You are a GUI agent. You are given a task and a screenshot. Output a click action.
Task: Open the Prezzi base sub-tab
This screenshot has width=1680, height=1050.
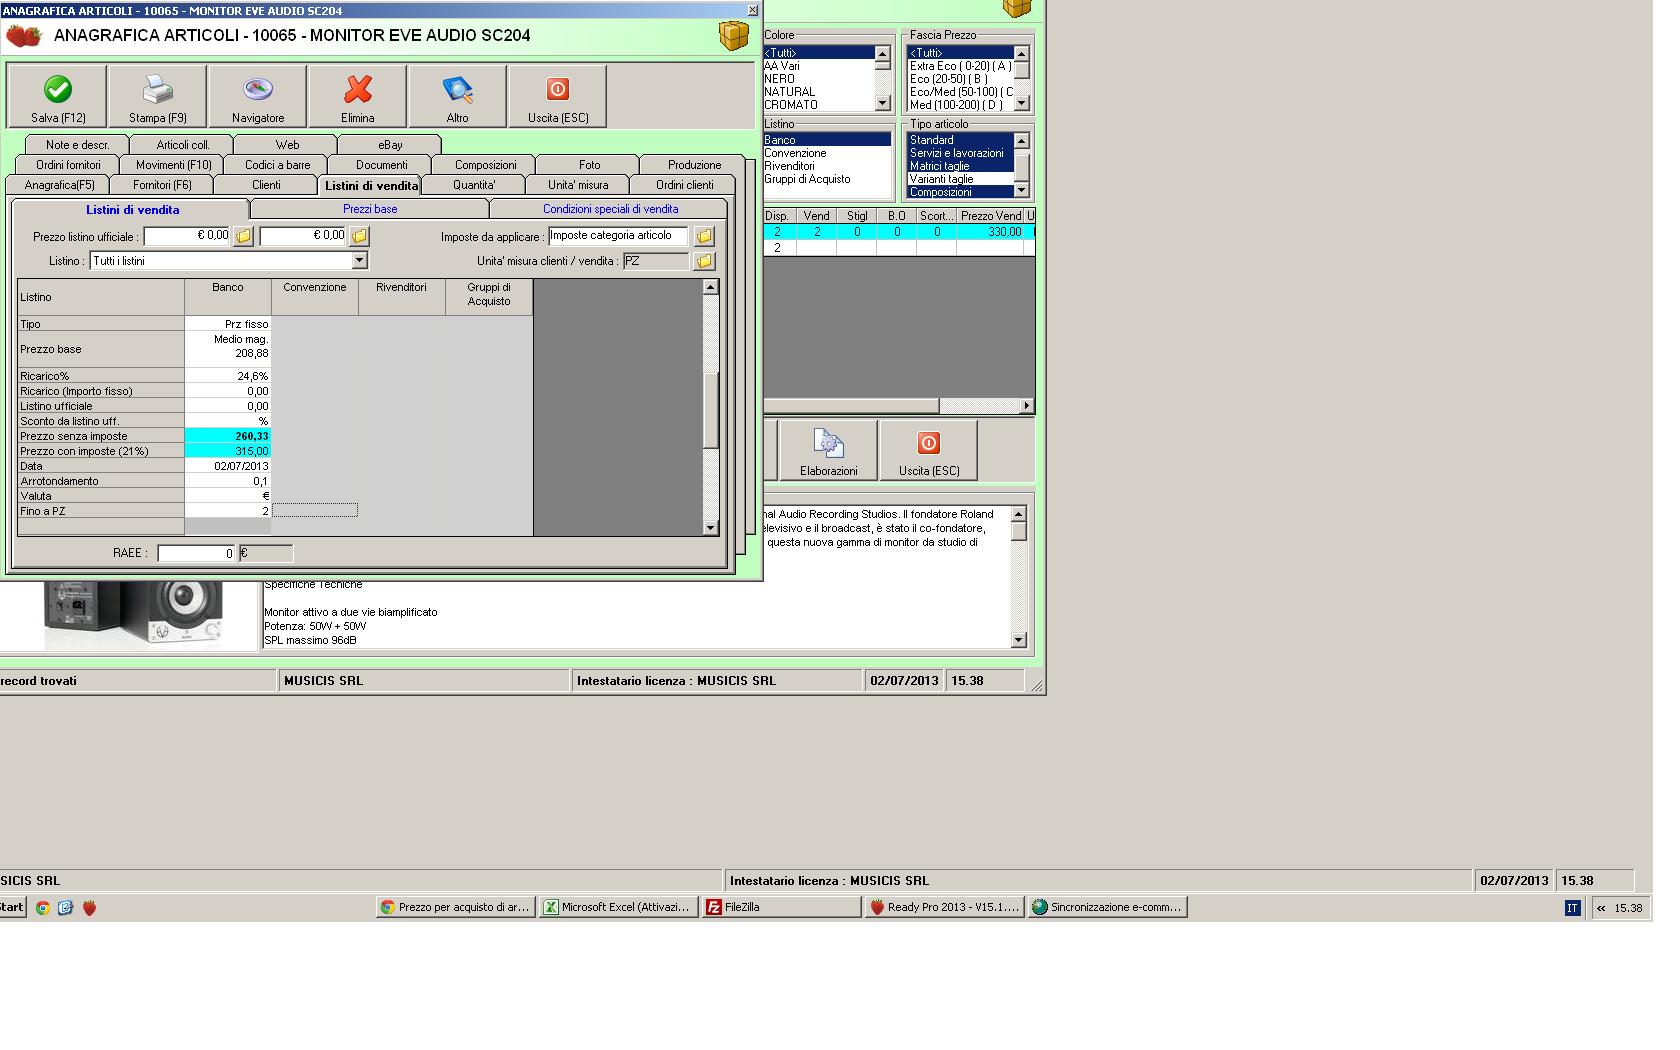tap(370, 209)
